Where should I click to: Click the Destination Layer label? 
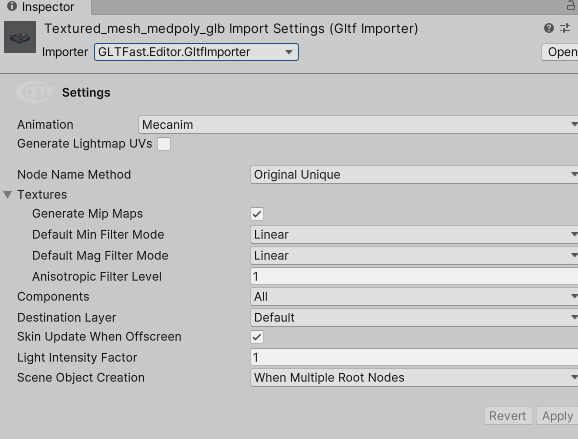(67, 317)
